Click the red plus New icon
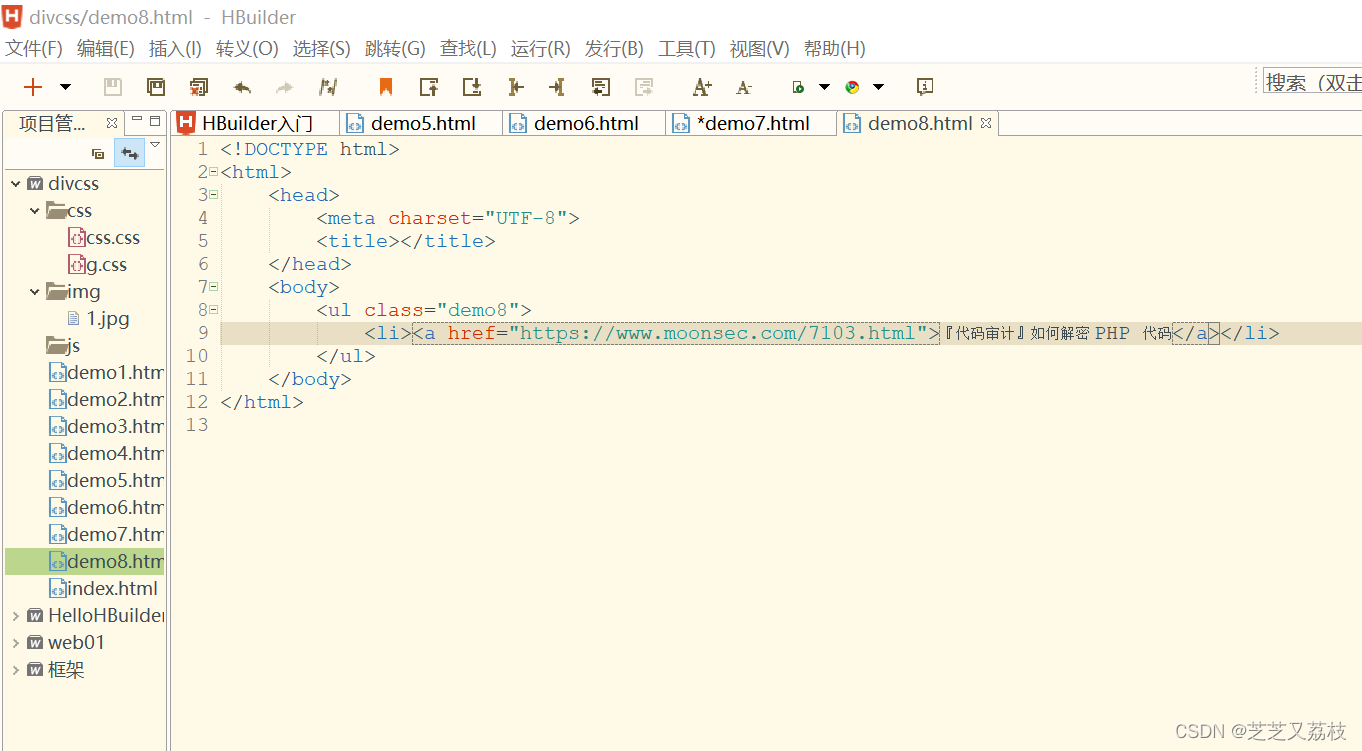 tap(33, 87)
